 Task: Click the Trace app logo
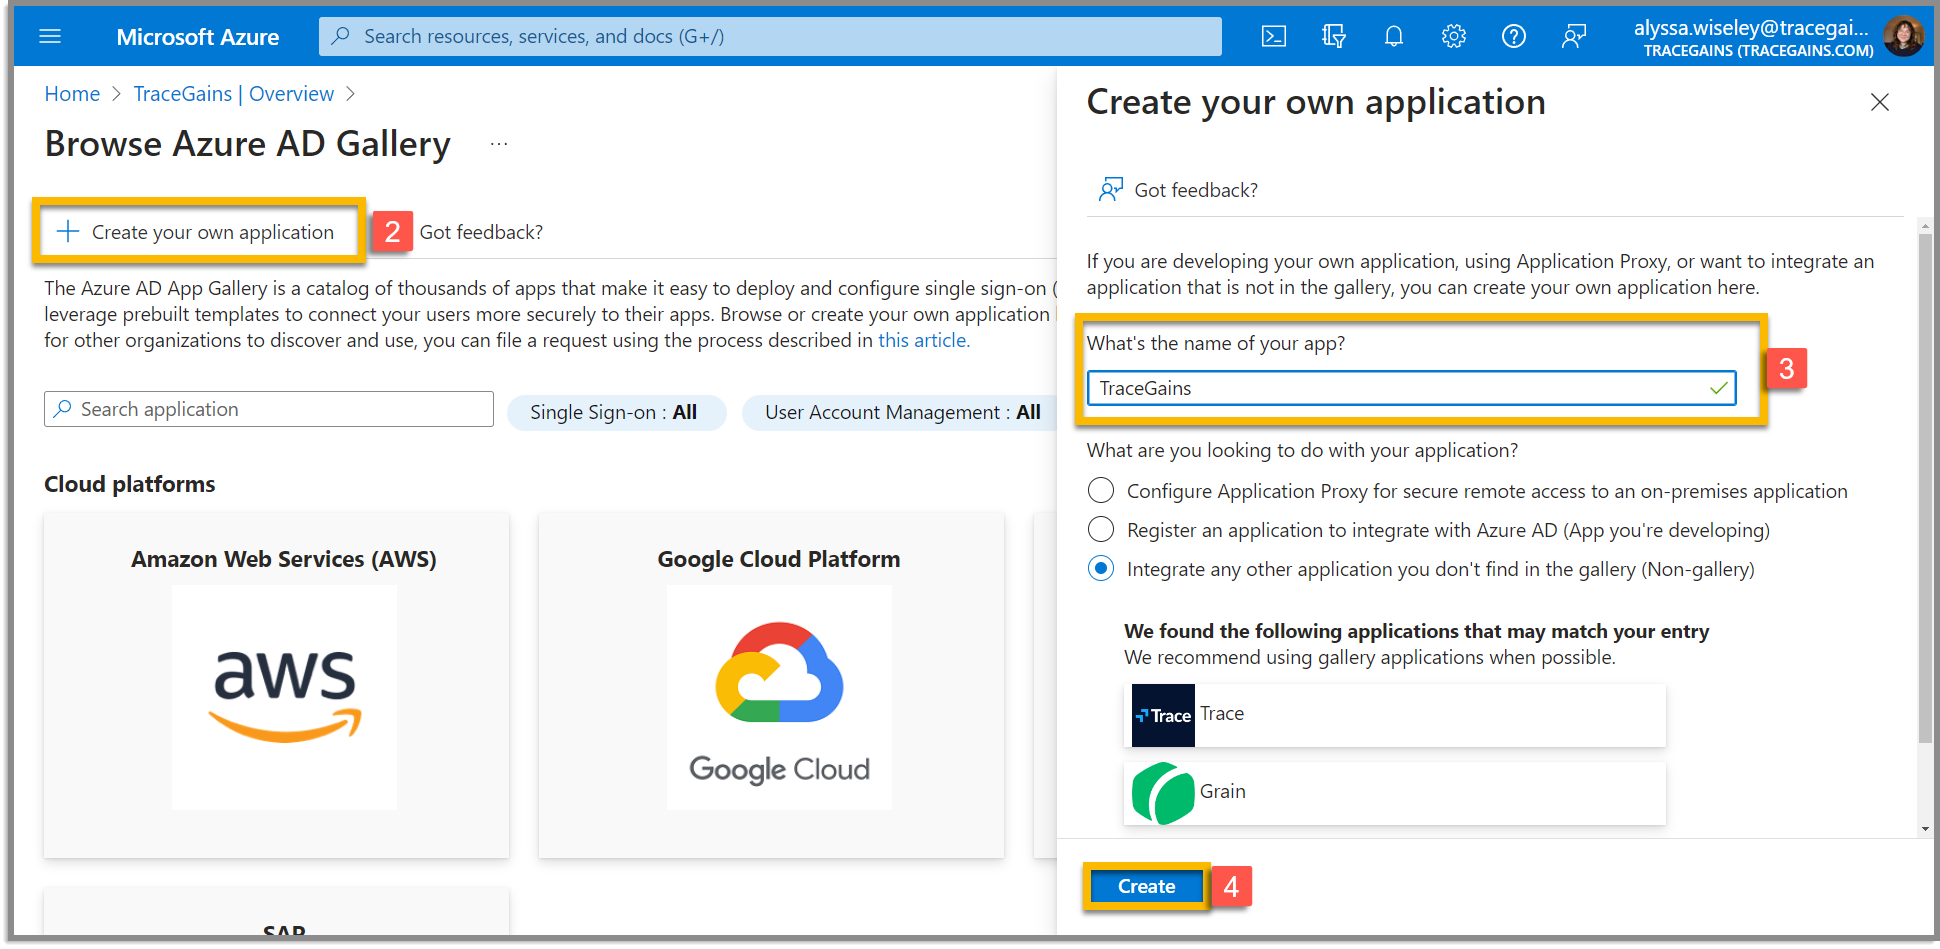tap(1163, 715)
